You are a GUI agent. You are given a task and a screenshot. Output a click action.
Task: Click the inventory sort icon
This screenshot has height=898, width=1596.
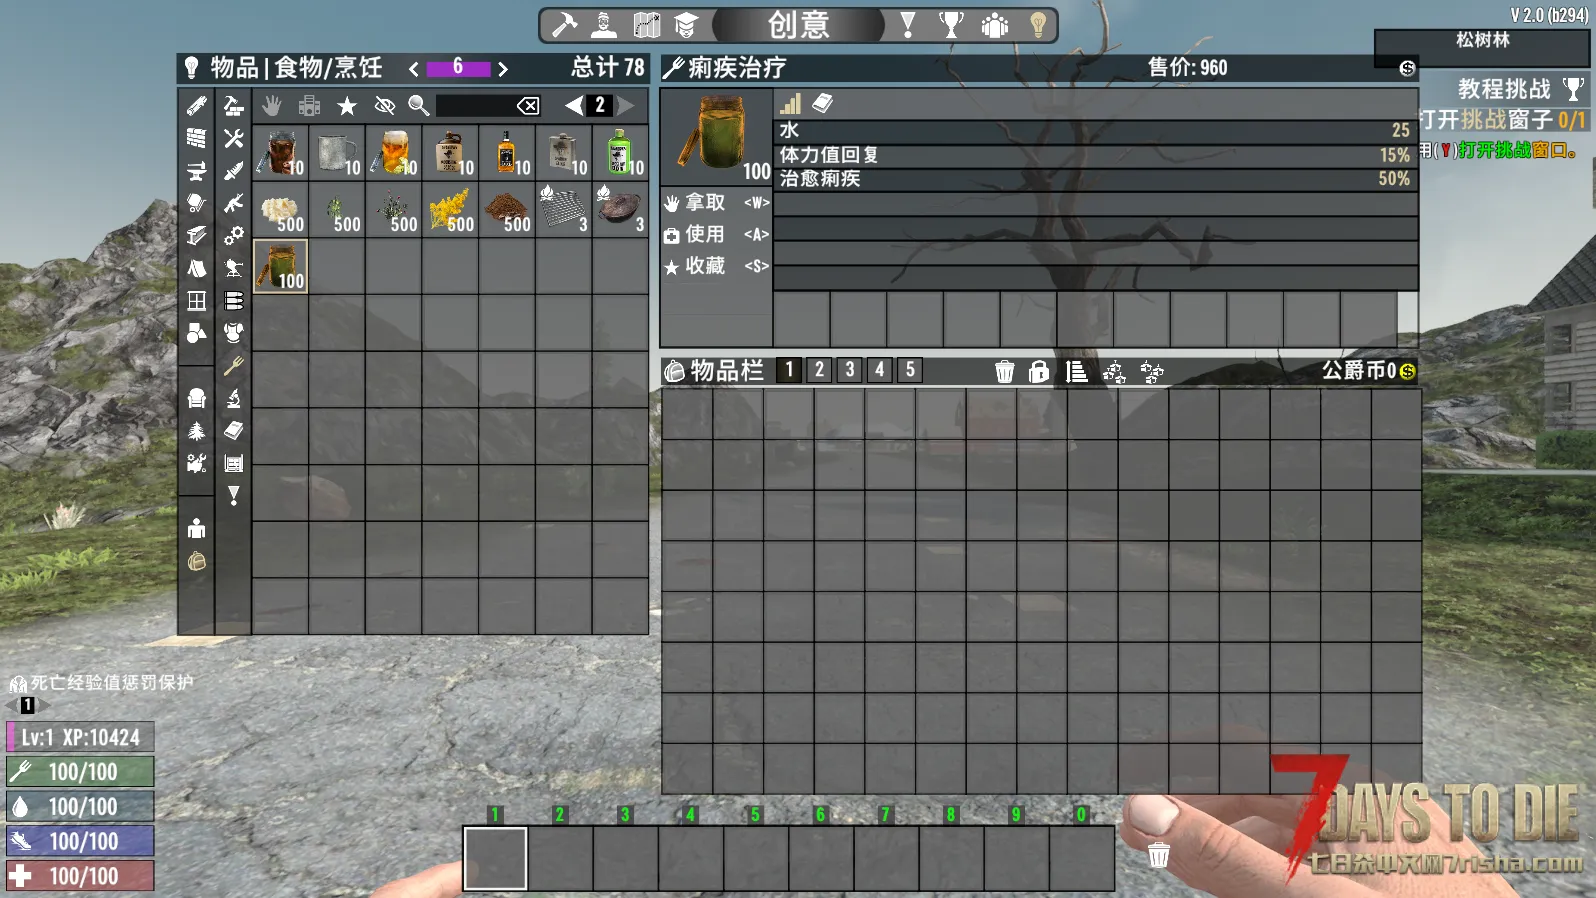pyautogui.click(x=1076, y=372)
